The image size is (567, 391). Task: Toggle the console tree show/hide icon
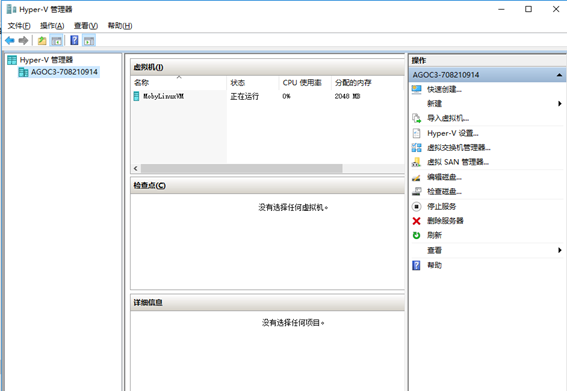click(56, 41)
